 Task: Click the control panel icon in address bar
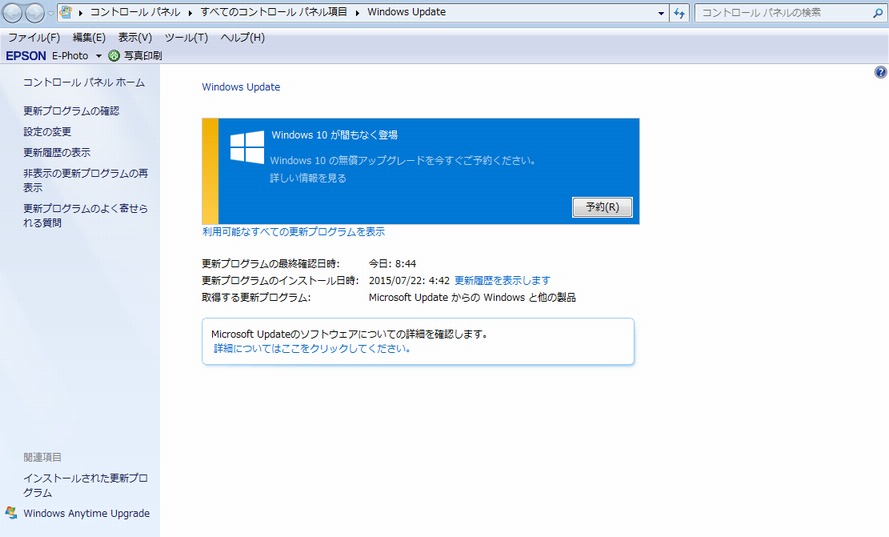pyautogui.click(x=66, y=13)
